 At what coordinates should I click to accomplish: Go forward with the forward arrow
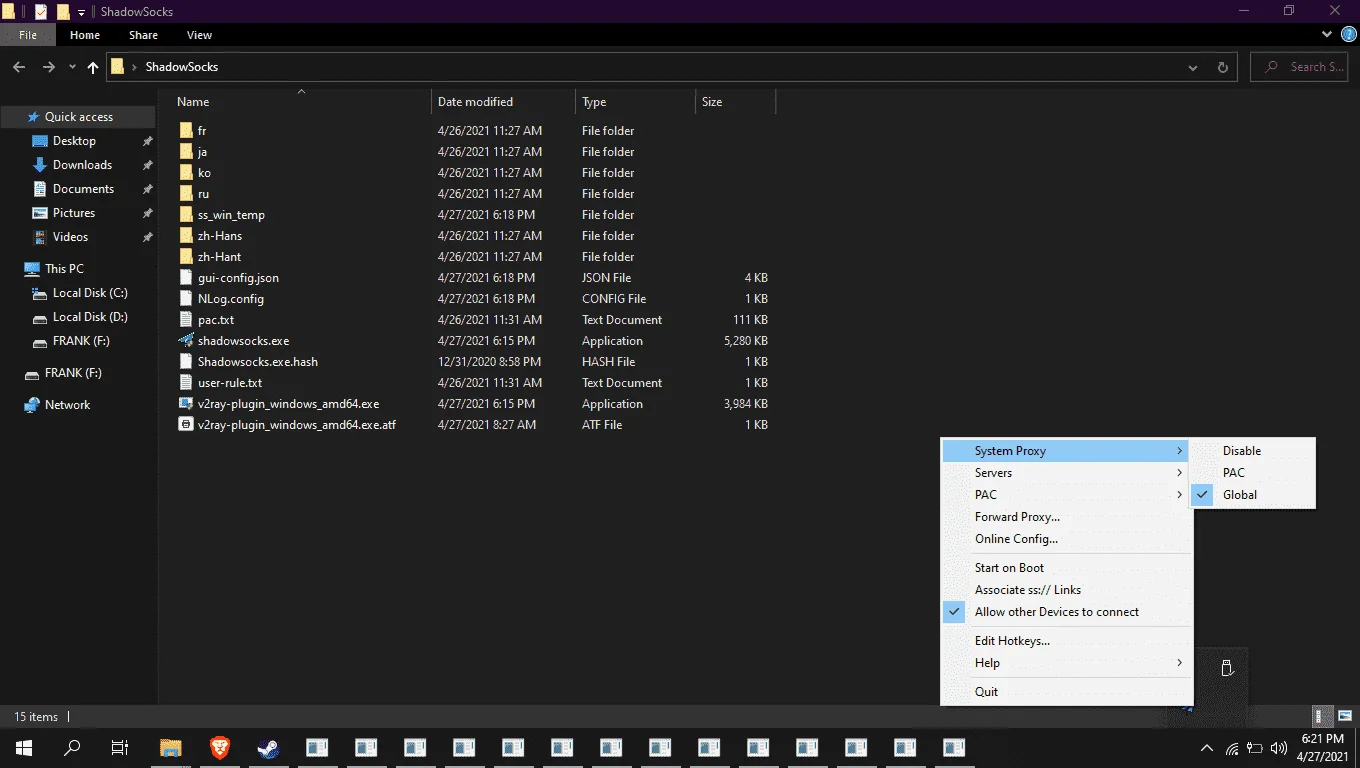48,67
